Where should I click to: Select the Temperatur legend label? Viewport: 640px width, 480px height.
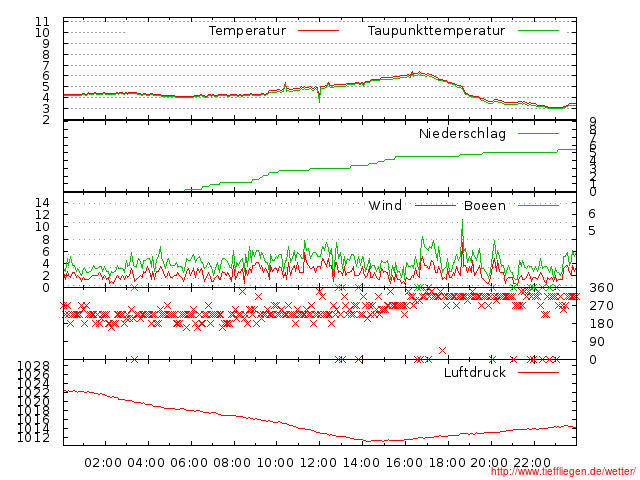click(247, 31)
